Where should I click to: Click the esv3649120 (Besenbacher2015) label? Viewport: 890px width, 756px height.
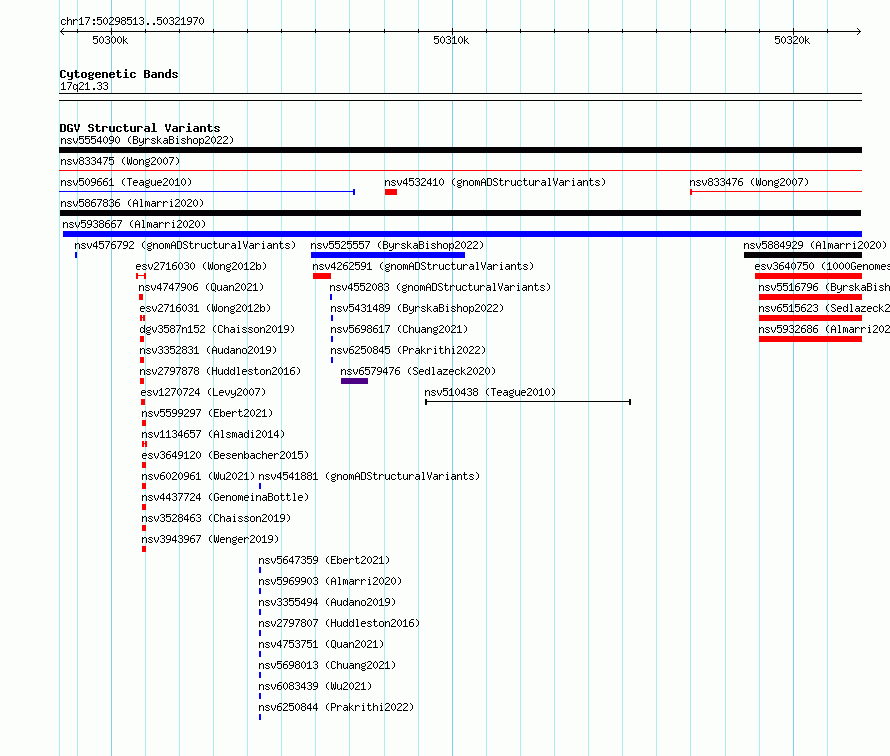(x=225, y=455)
